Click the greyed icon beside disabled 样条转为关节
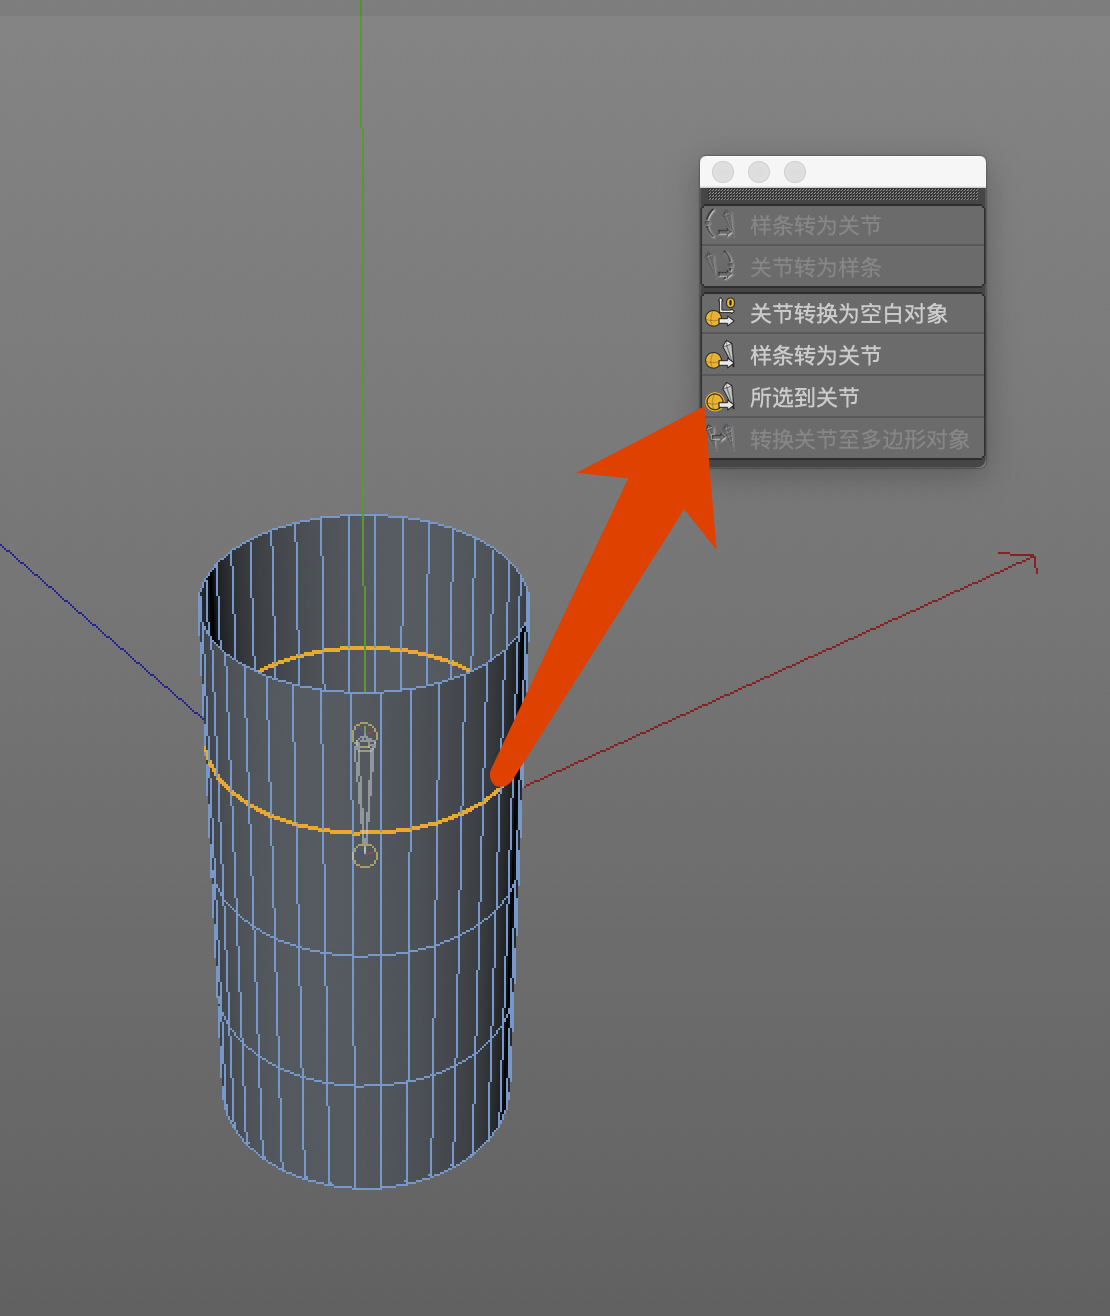1110x1316 pixels. (720, 224)
